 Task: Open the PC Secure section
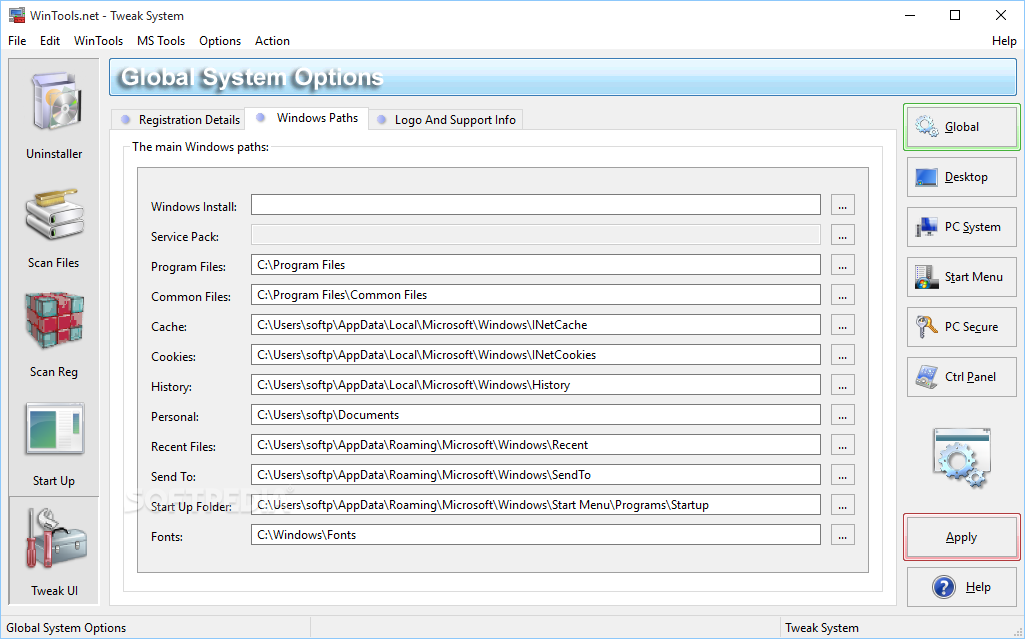tap(961, 327)
